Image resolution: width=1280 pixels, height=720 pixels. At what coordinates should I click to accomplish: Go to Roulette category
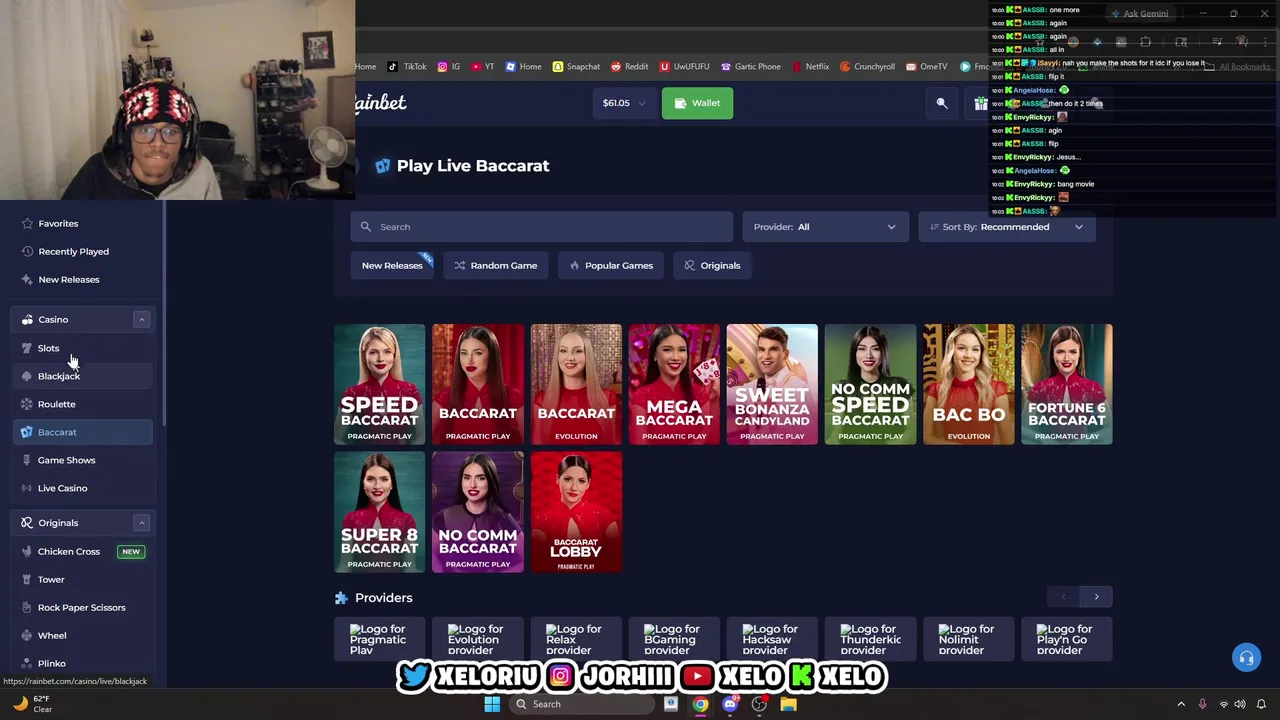coord(84,404)
